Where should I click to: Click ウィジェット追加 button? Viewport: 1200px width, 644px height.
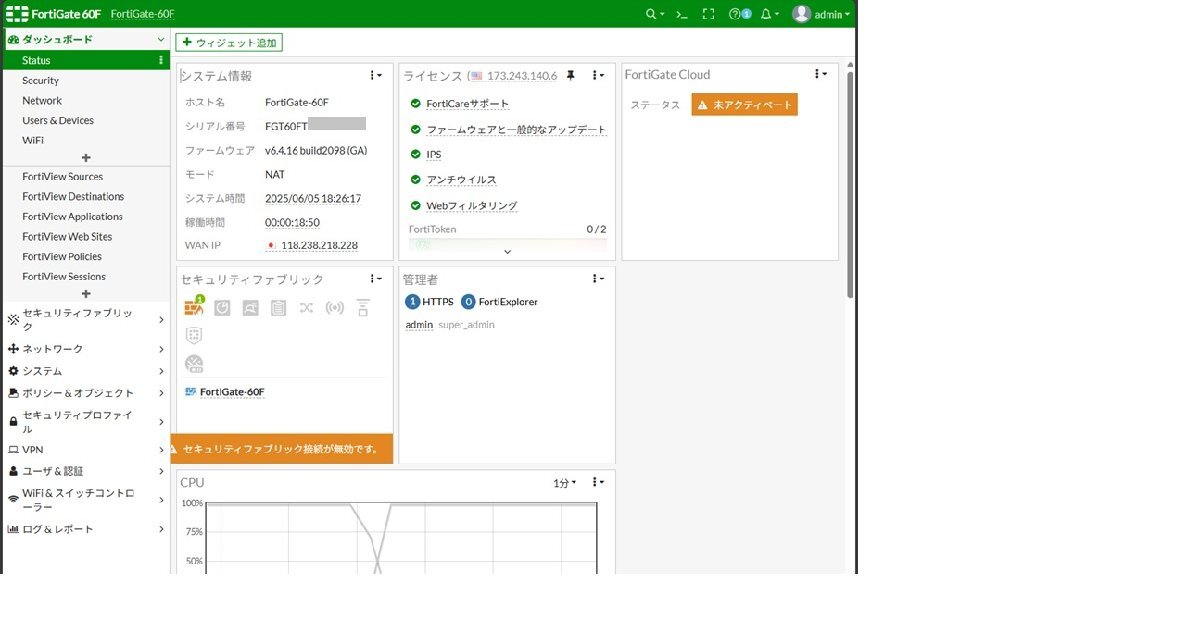pyautogui.click(x=229, y=42)
